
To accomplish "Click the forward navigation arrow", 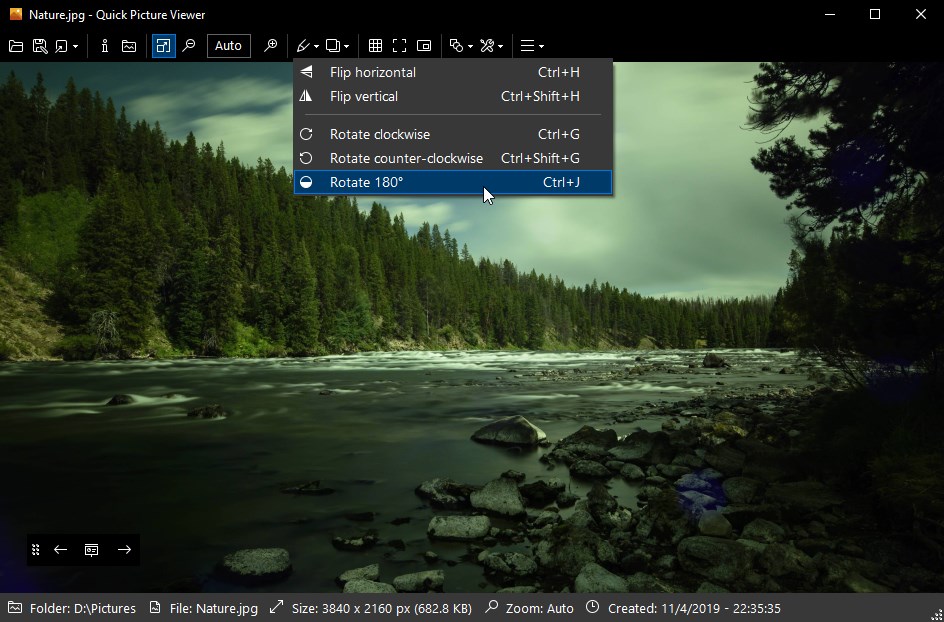I will [x=124, y=549].
